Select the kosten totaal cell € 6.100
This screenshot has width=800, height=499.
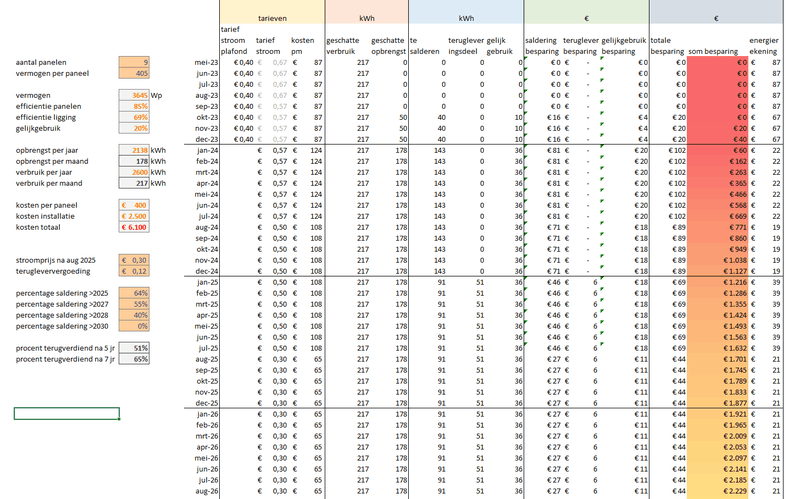134,227
